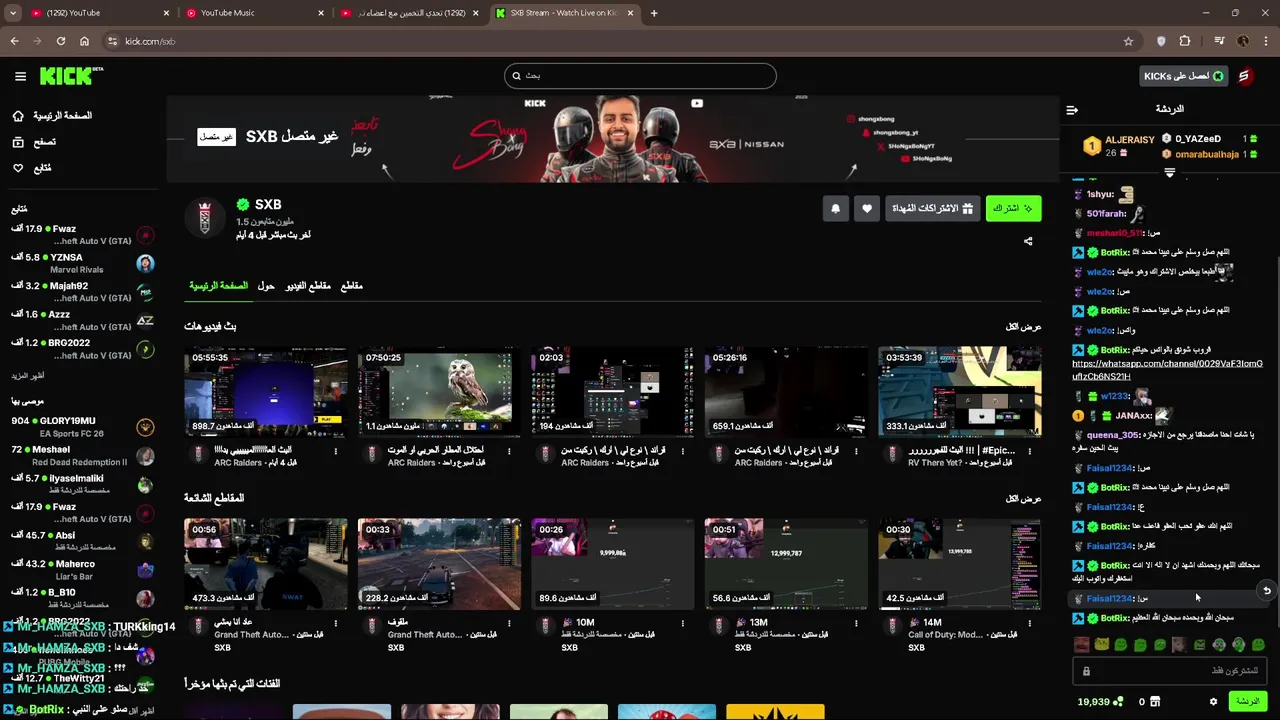Image resolution: width=1280 pixels, height=720 pixels.
Task: Click the first emote in the quick emote row
Action: [x=1081, y=645]
